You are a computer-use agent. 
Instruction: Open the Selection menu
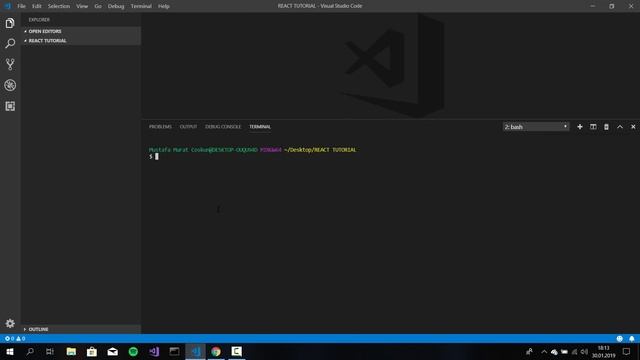tap(59, 6)
